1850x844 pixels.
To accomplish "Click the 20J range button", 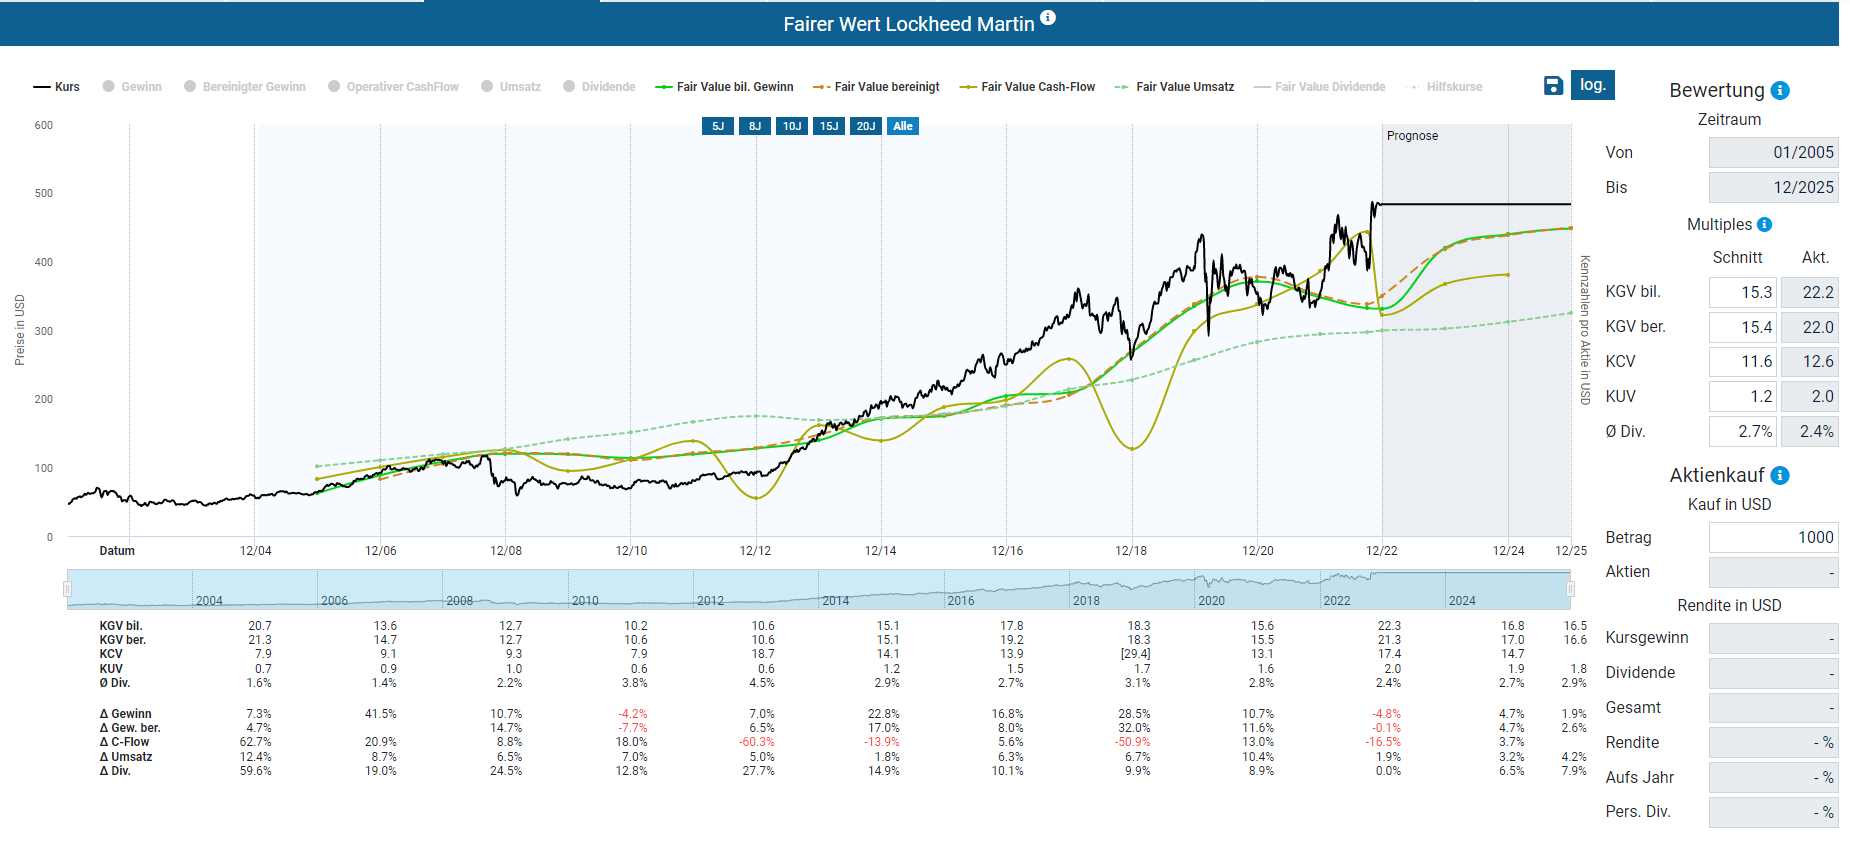I will point(866,126).
